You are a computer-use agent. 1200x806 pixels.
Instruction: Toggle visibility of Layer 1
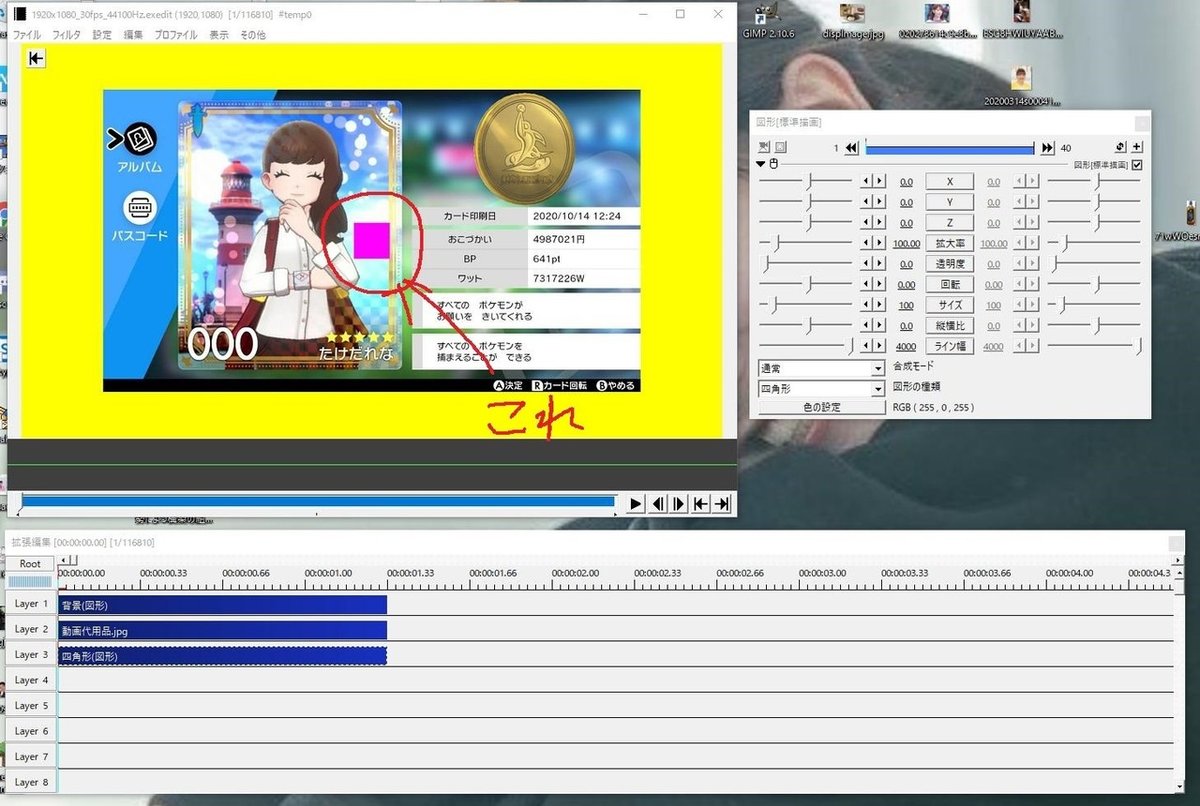(30, 604)
